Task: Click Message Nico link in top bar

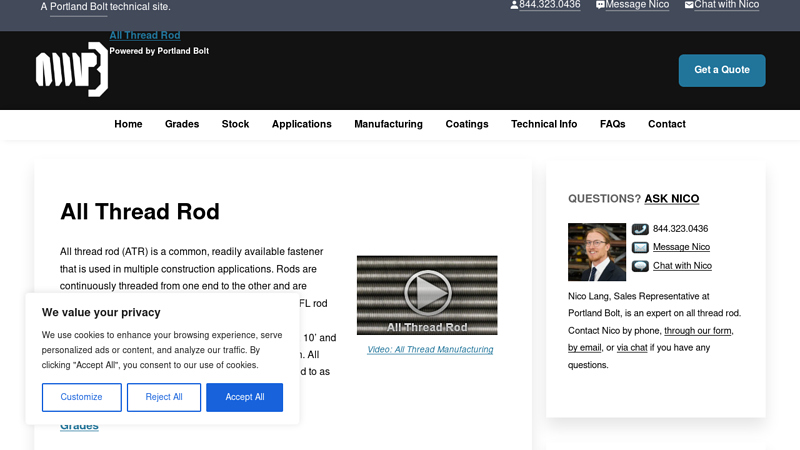Action: [x=637, y=5]
